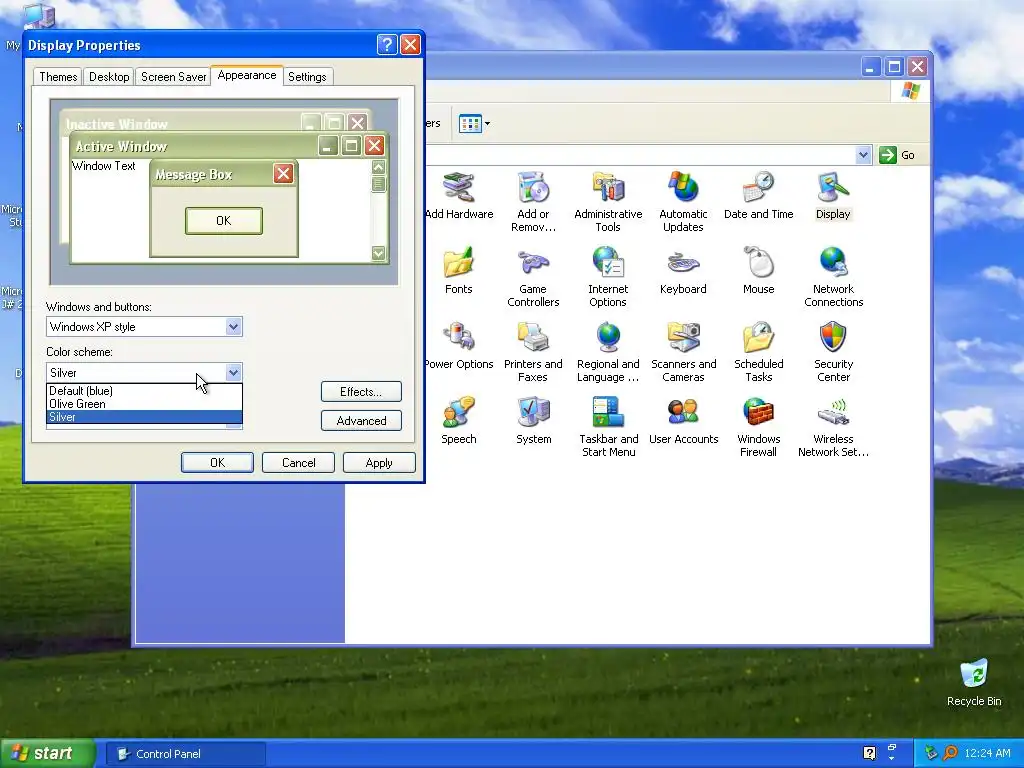
Task: Click the Advanced button
Action: pyautogui.click(x=361, y=421)
